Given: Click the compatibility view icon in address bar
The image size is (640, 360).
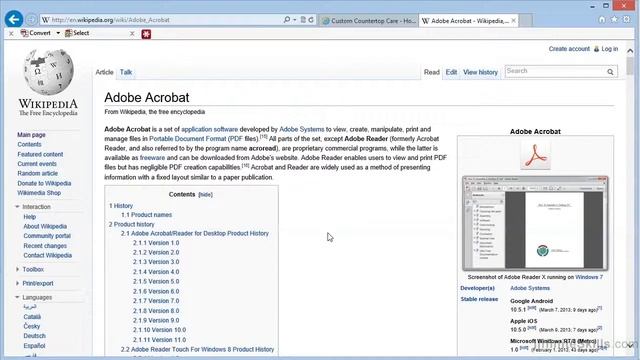Looking at the screenshot, I should point(303,20).
